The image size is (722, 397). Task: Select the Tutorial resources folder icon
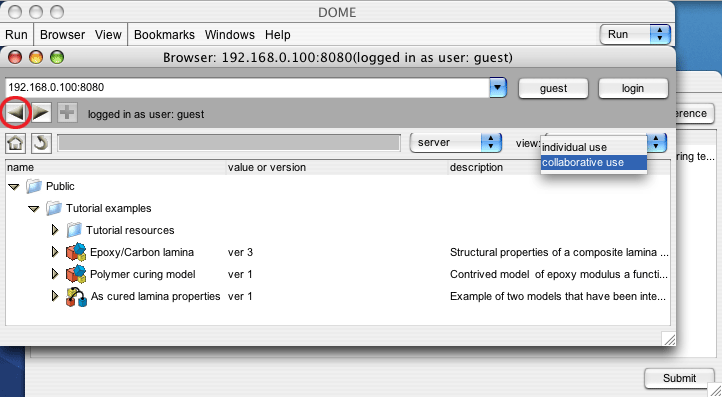click(74, 230)
